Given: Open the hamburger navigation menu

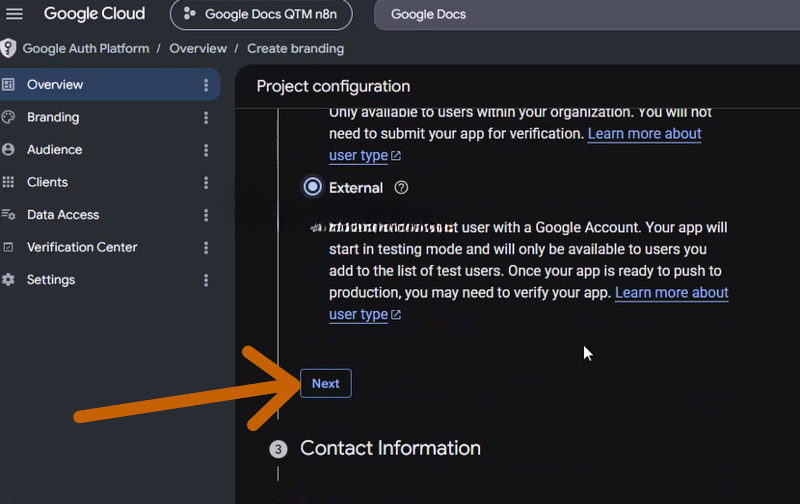Looking at the screenshot, I should tap(14, 14).
